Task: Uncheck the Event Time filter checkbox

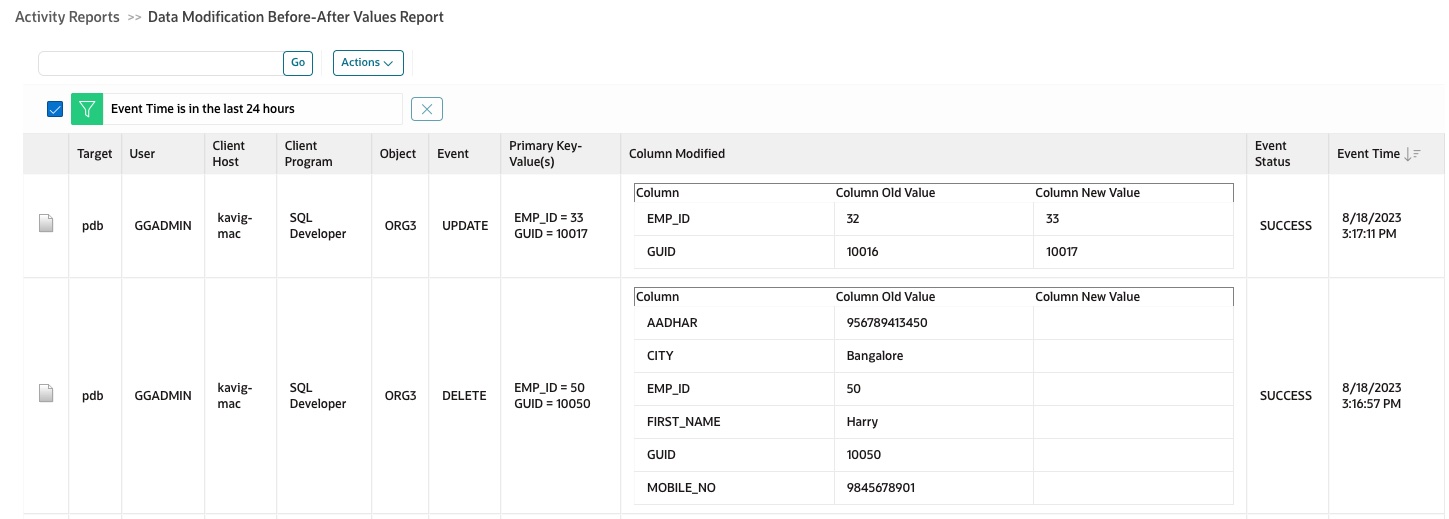Action: click(x=55, y=109)
